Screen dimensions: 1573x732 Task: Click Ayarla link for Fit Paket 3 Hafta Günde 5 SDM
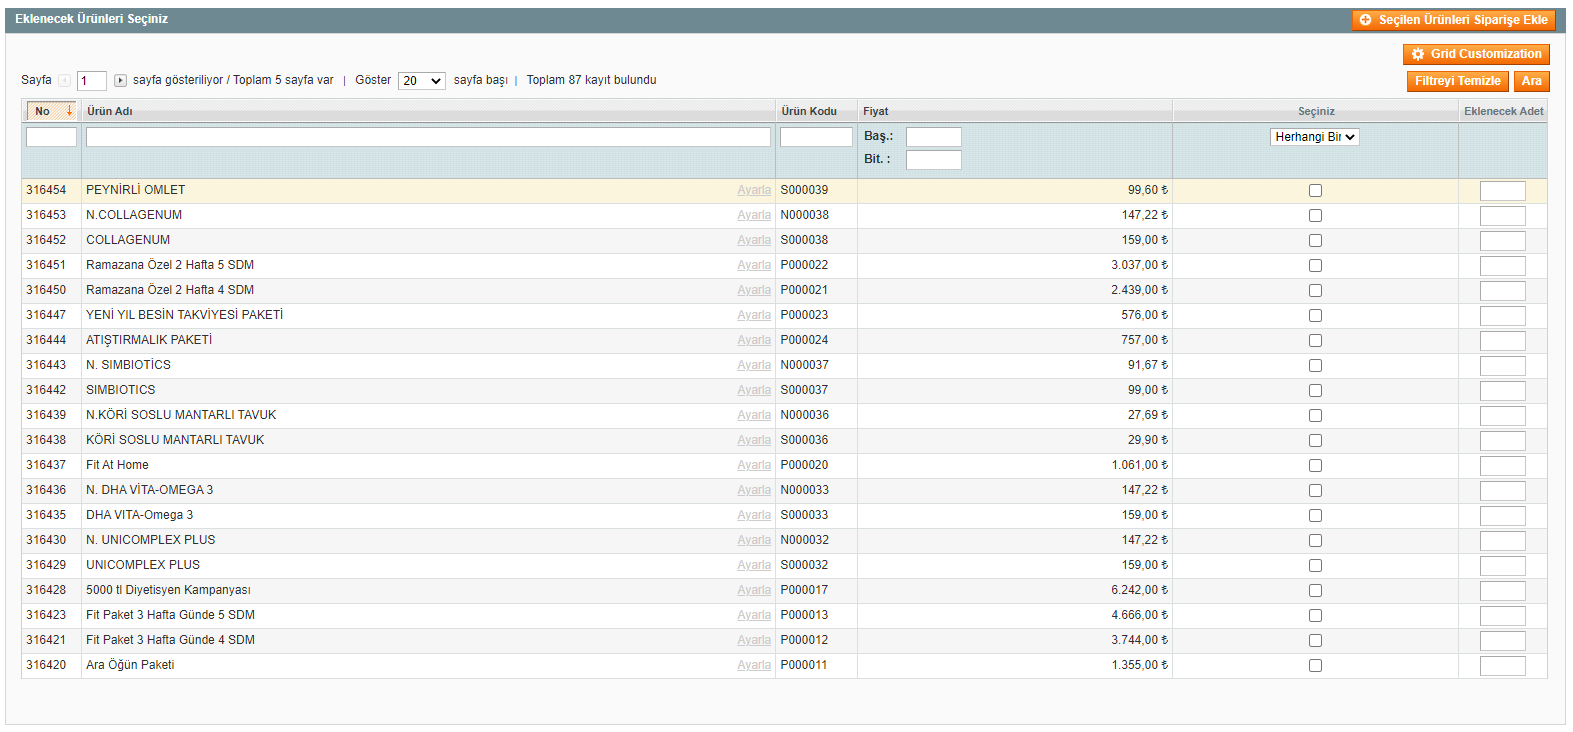tap(754, 615)
